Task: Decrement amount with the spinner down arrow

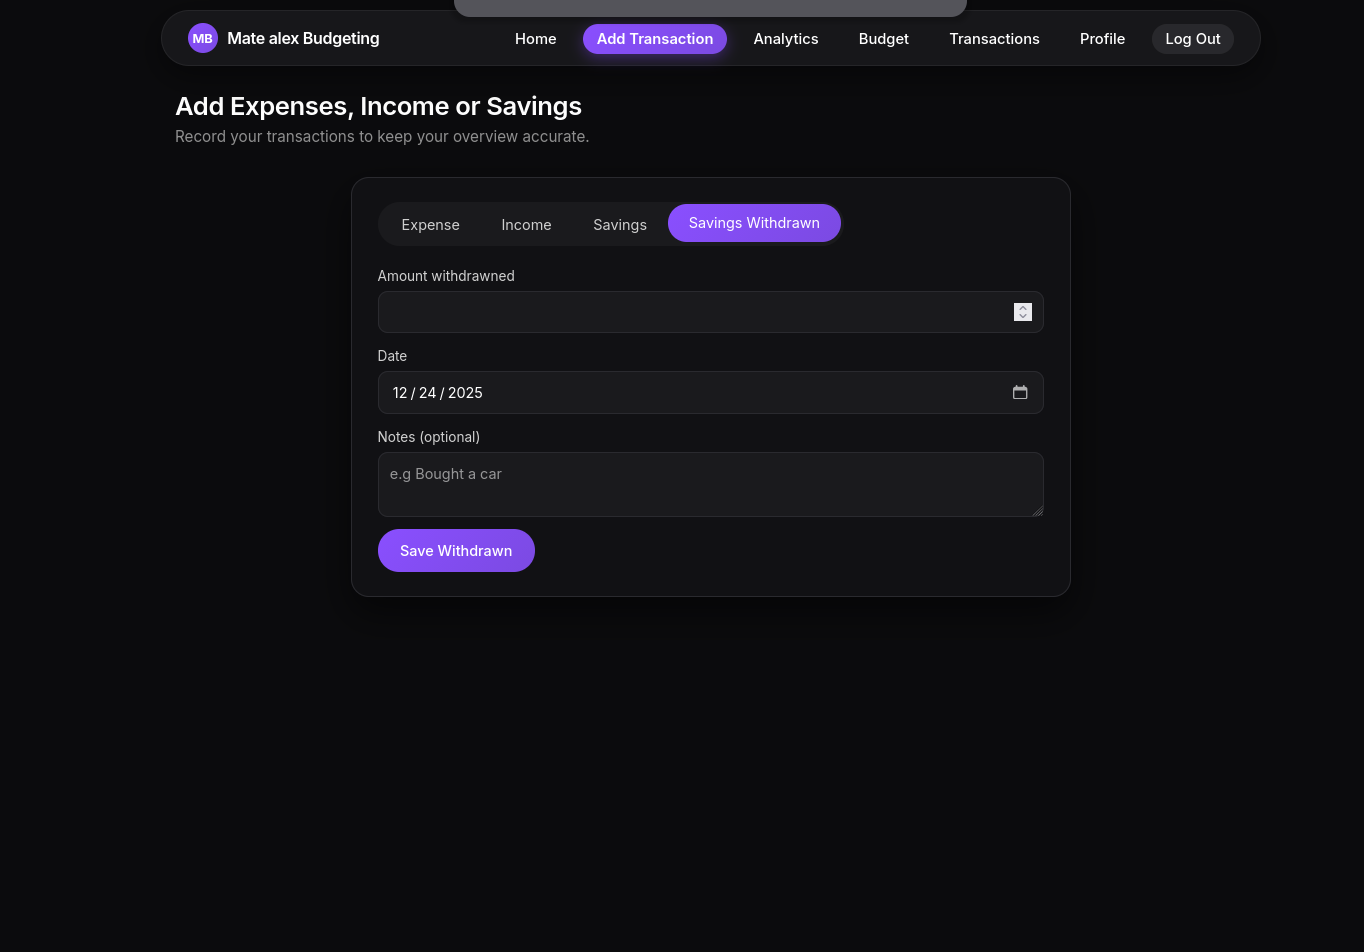Action: (x=1022, y=317)
